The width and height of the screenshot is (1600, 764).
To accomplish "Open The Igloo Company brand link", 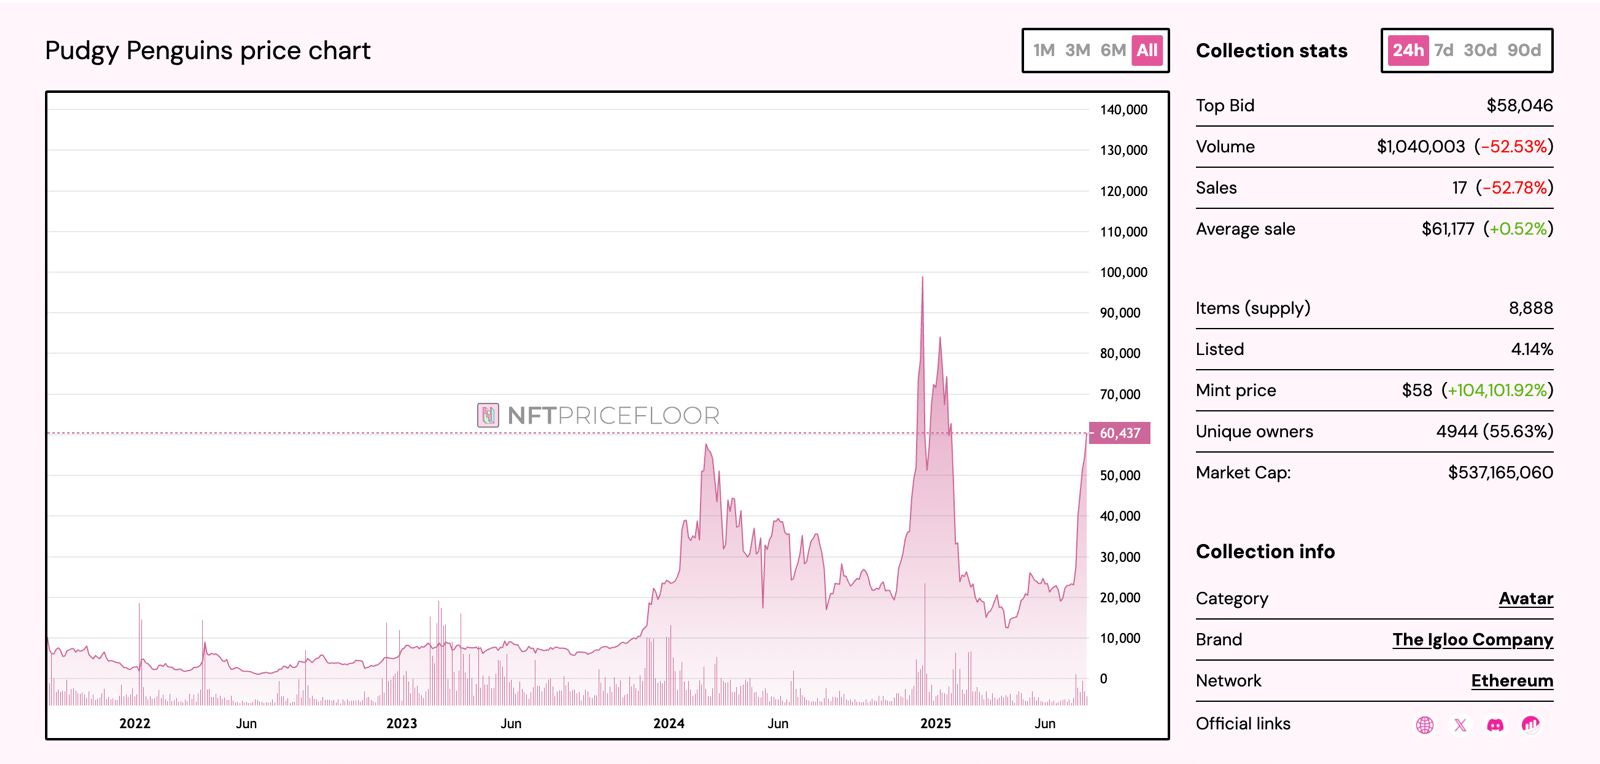I will pos(1473,640).
